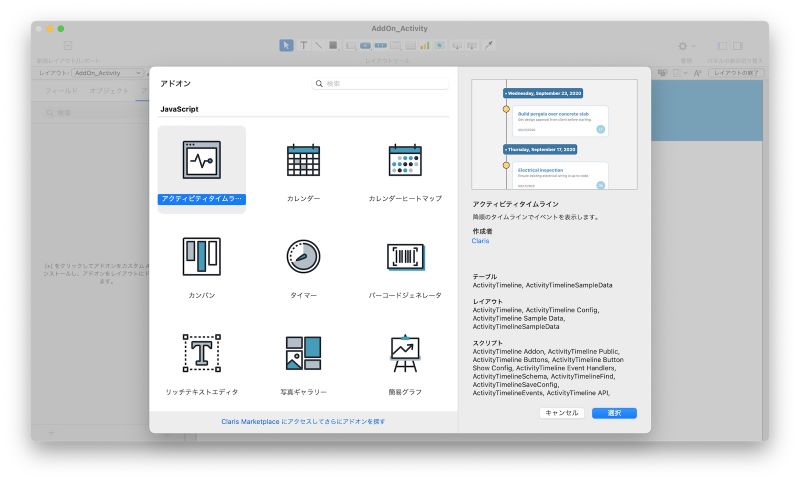Screen dimensions: 800x482
Task: Open the gear settings icon in toolbar
Action: pos(683,46)
